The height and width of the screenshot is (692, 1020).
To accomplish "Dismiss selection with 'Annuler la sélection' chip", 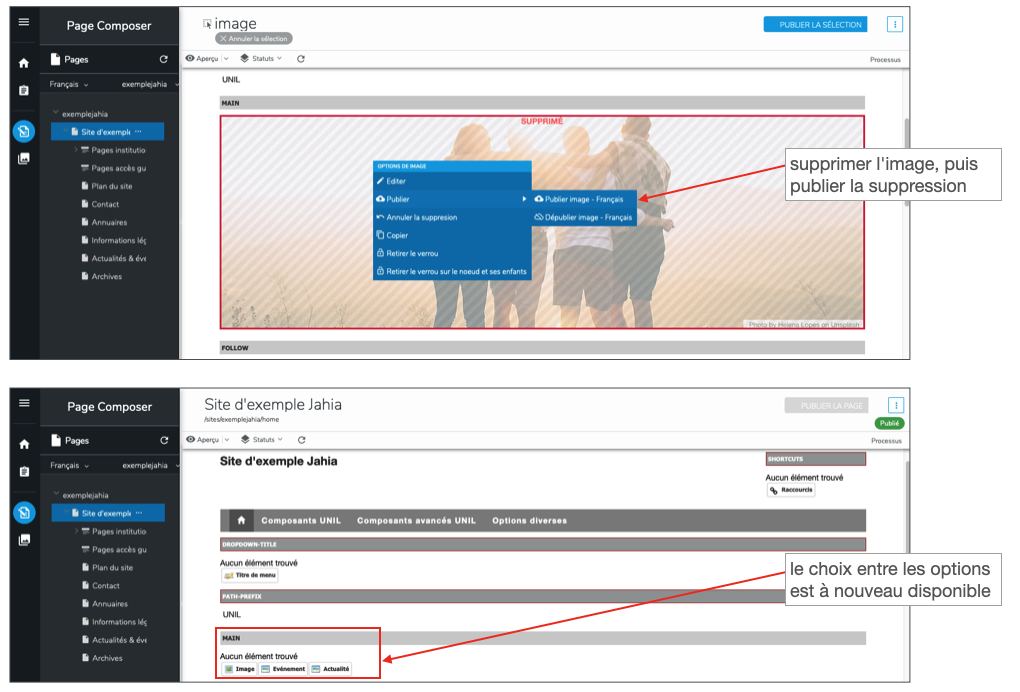I will [254, 39].
